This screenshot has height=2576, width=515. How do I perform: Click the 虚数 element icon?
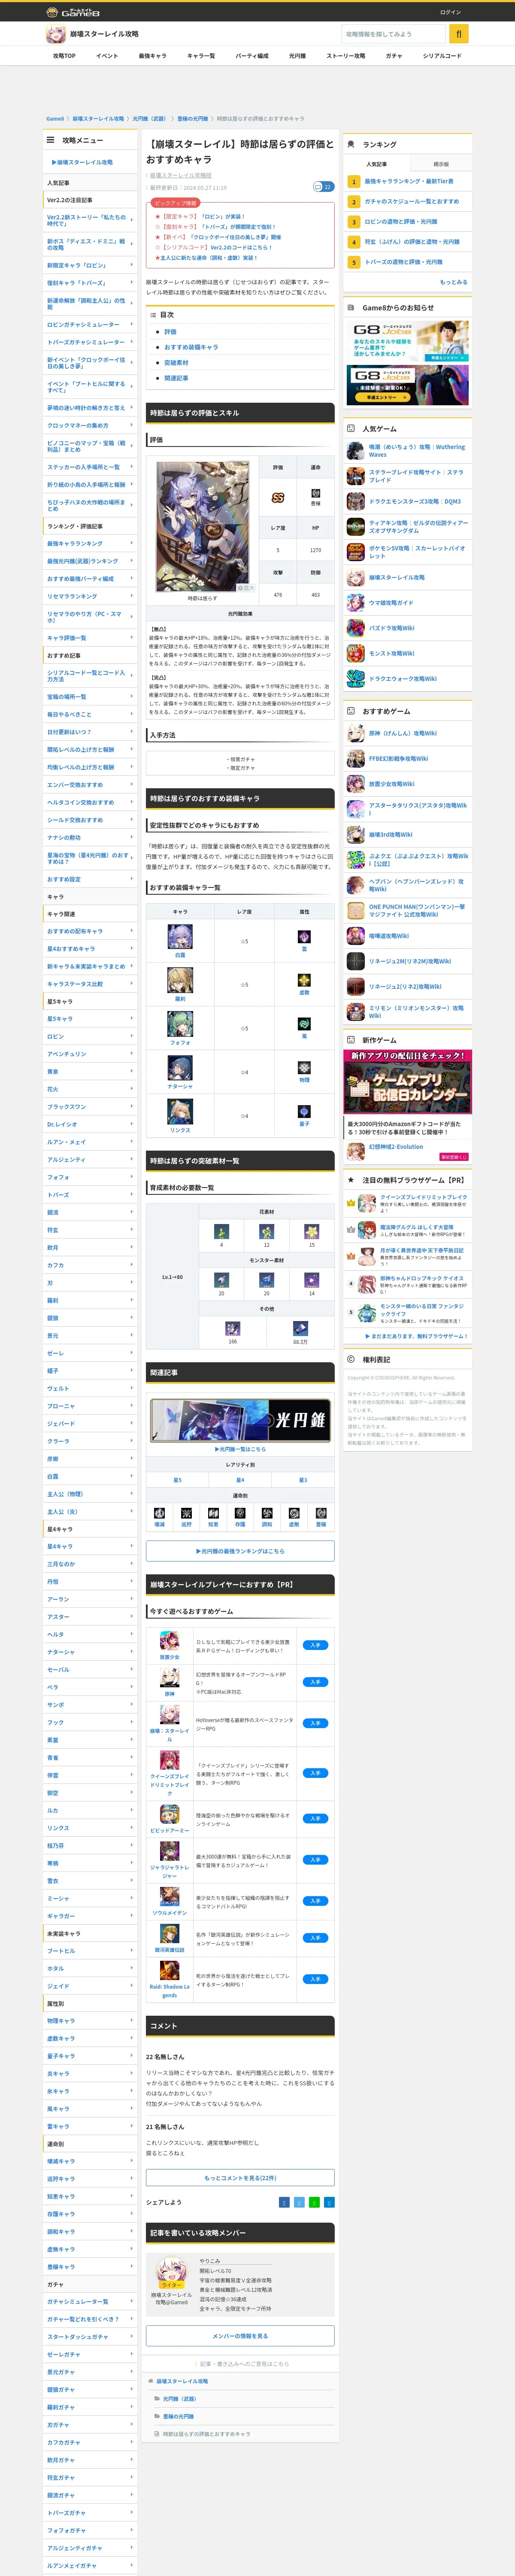[x=304, y=980]
